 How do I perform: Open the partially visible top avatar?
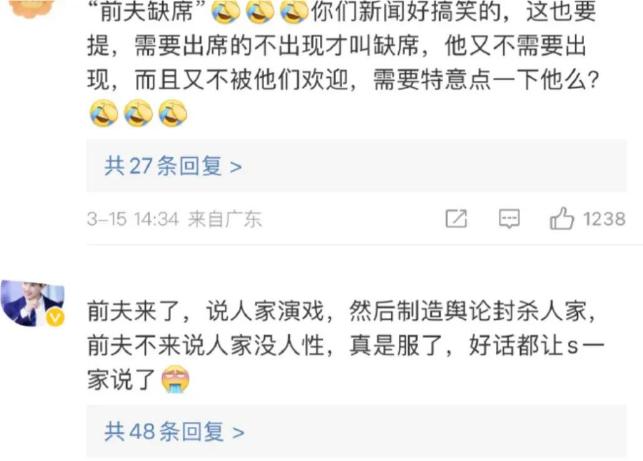pyautogui.click(x=32, y=8)
